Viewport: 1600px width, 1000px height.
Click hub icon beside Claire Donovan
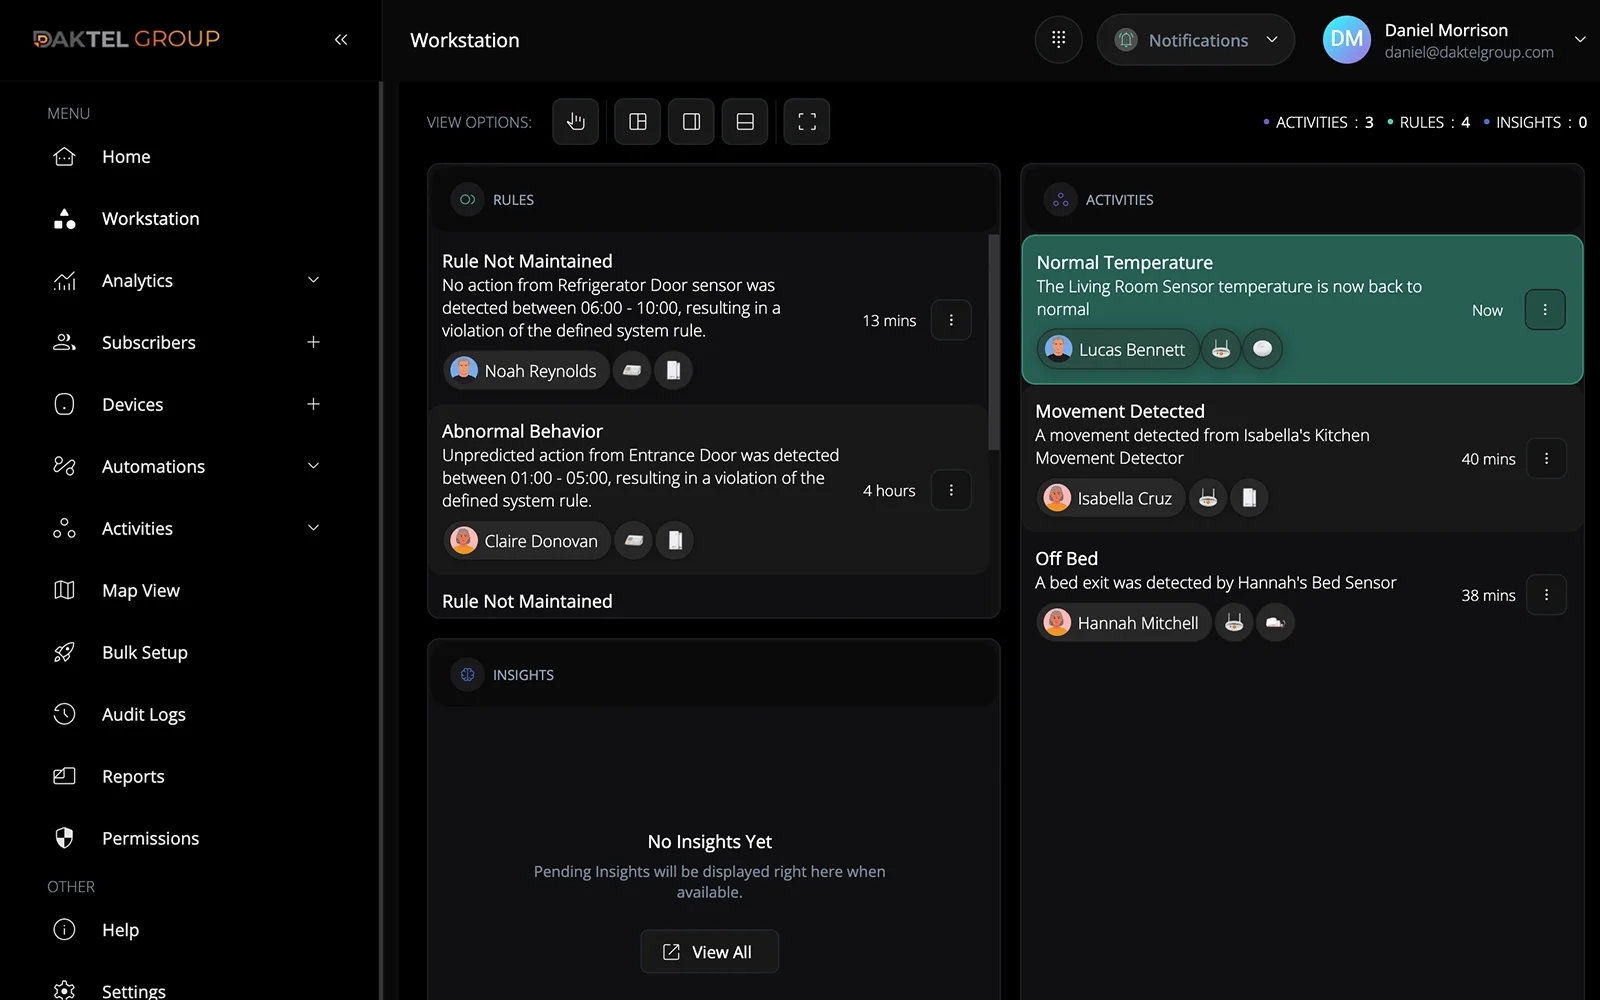(x=633, y=541)
